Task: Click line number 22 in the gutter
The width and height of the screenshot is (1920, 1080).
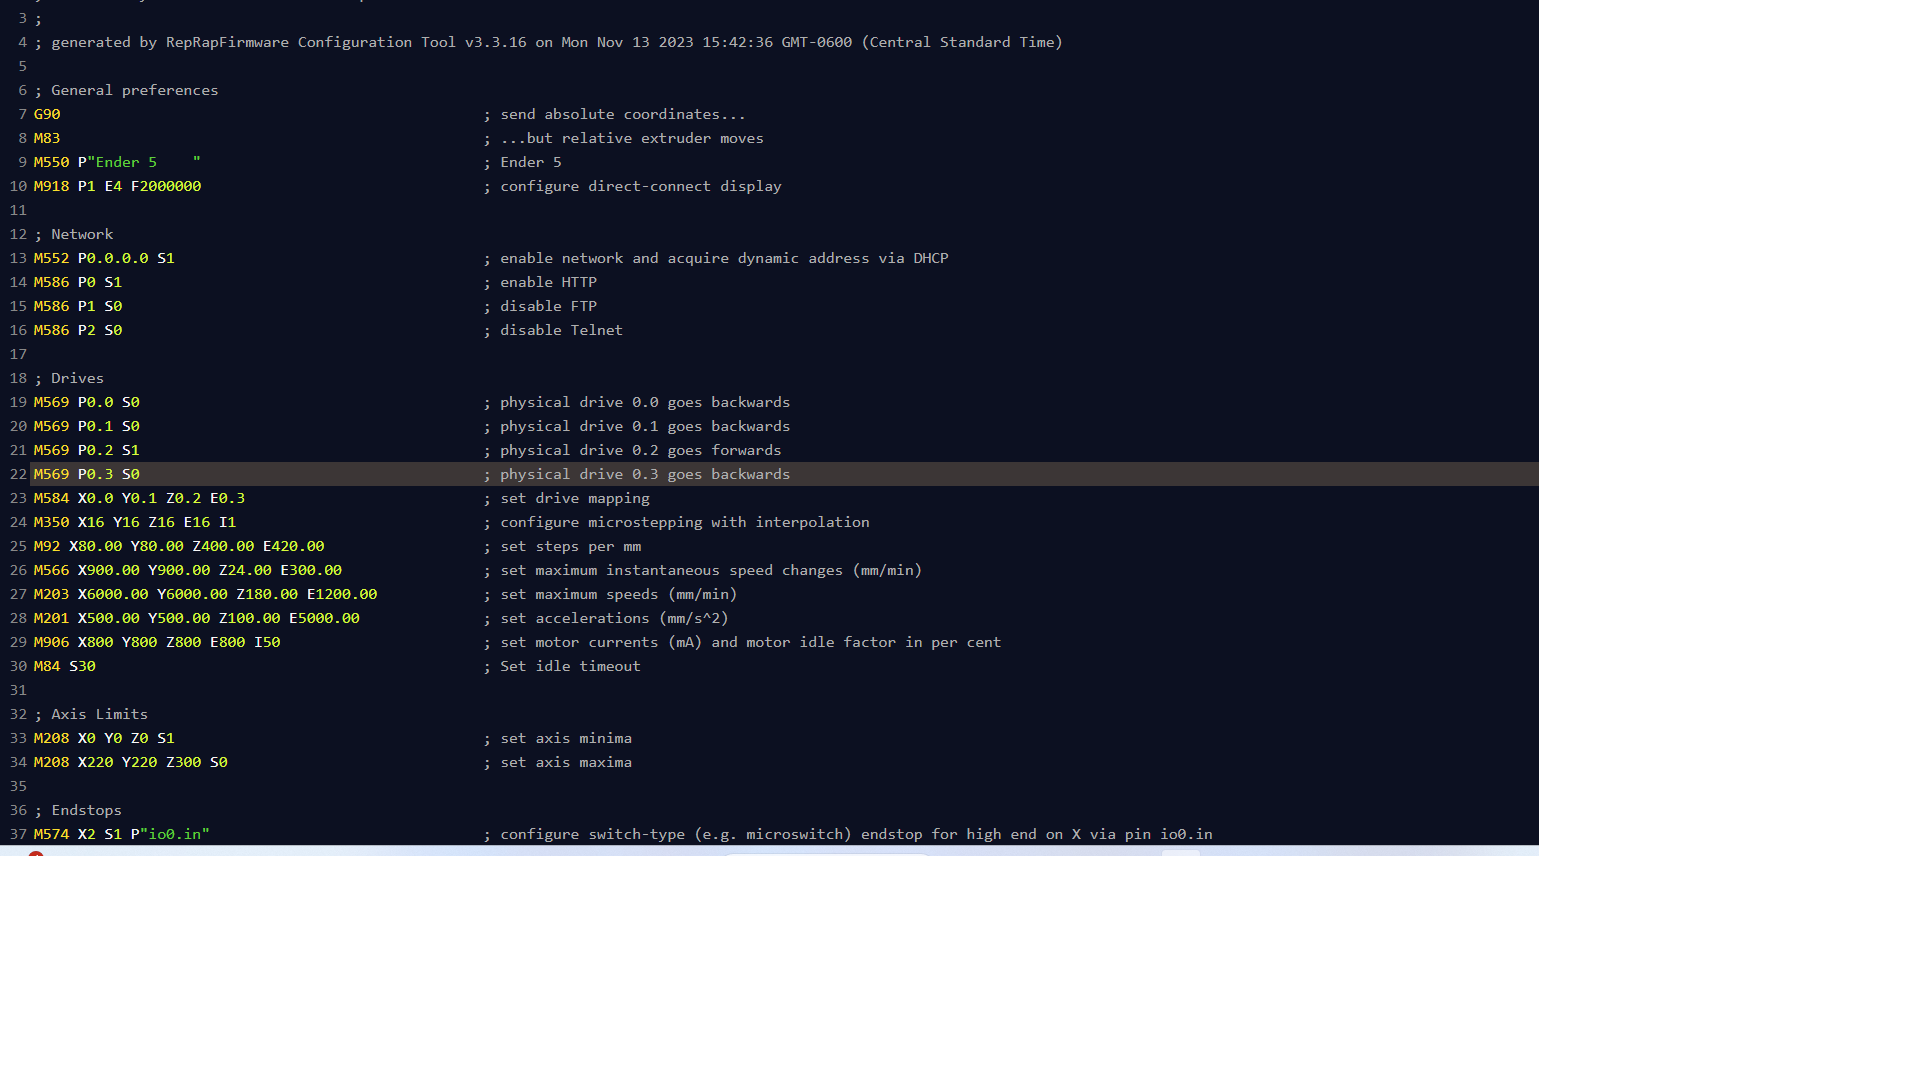Action: click(18, 474)
